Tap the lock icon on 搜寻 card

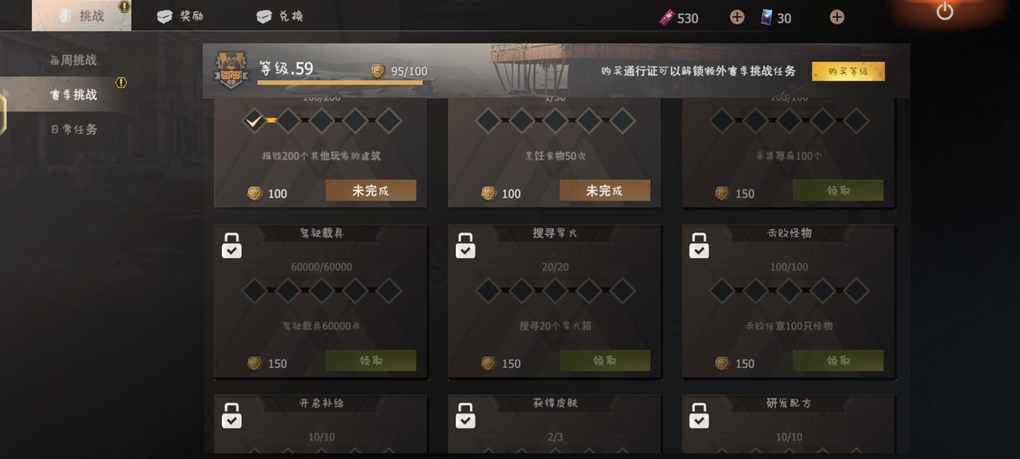(x=465, y=246)
